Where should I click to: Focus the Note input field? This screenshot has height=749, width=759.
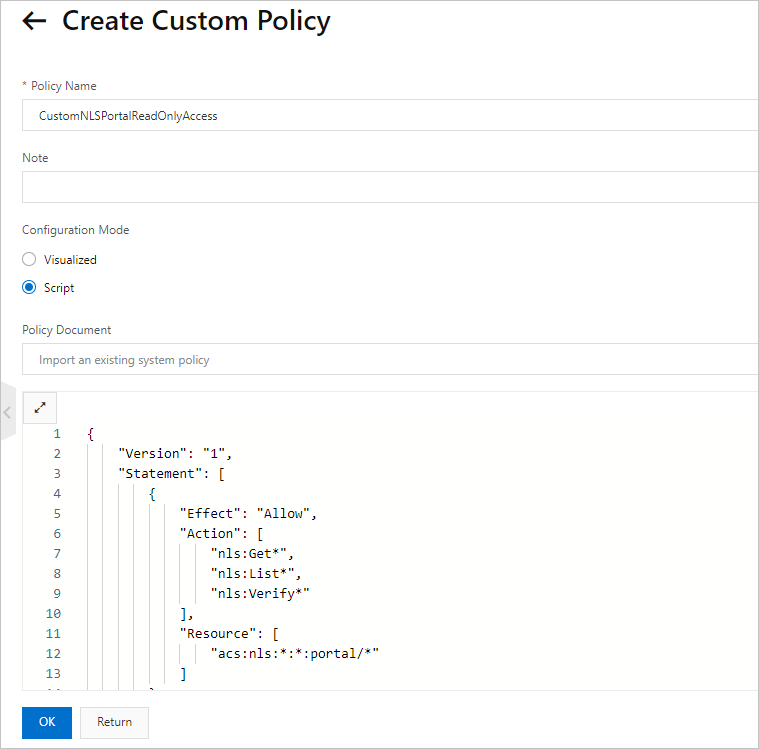point(390,187)
